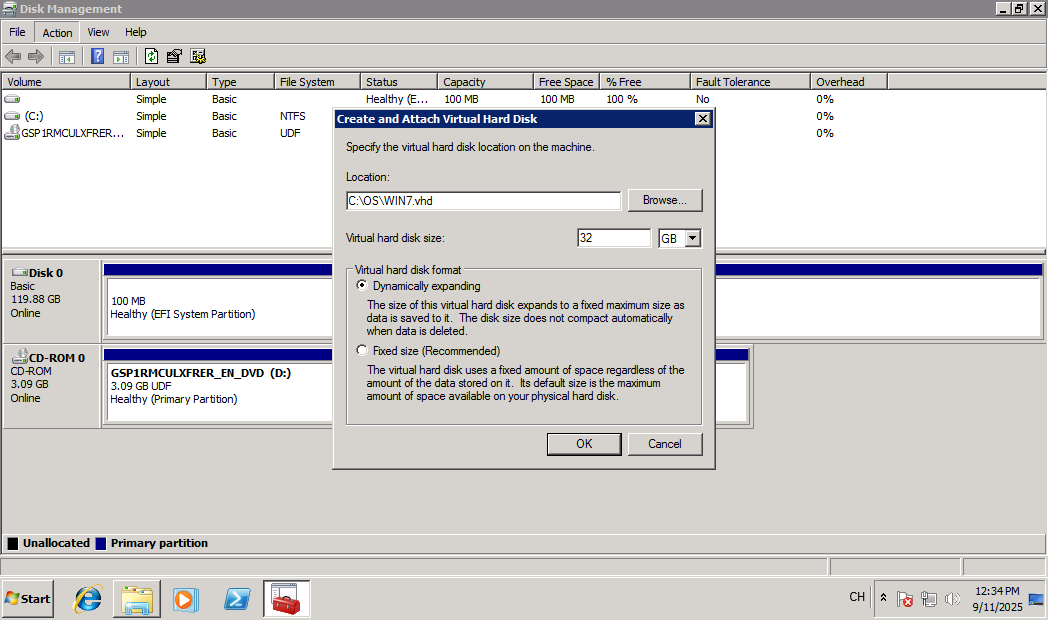Viewport: 1048px width, 620px height.
Task: Select the Dynamically expanding option
Action: (x=362, y=286)
